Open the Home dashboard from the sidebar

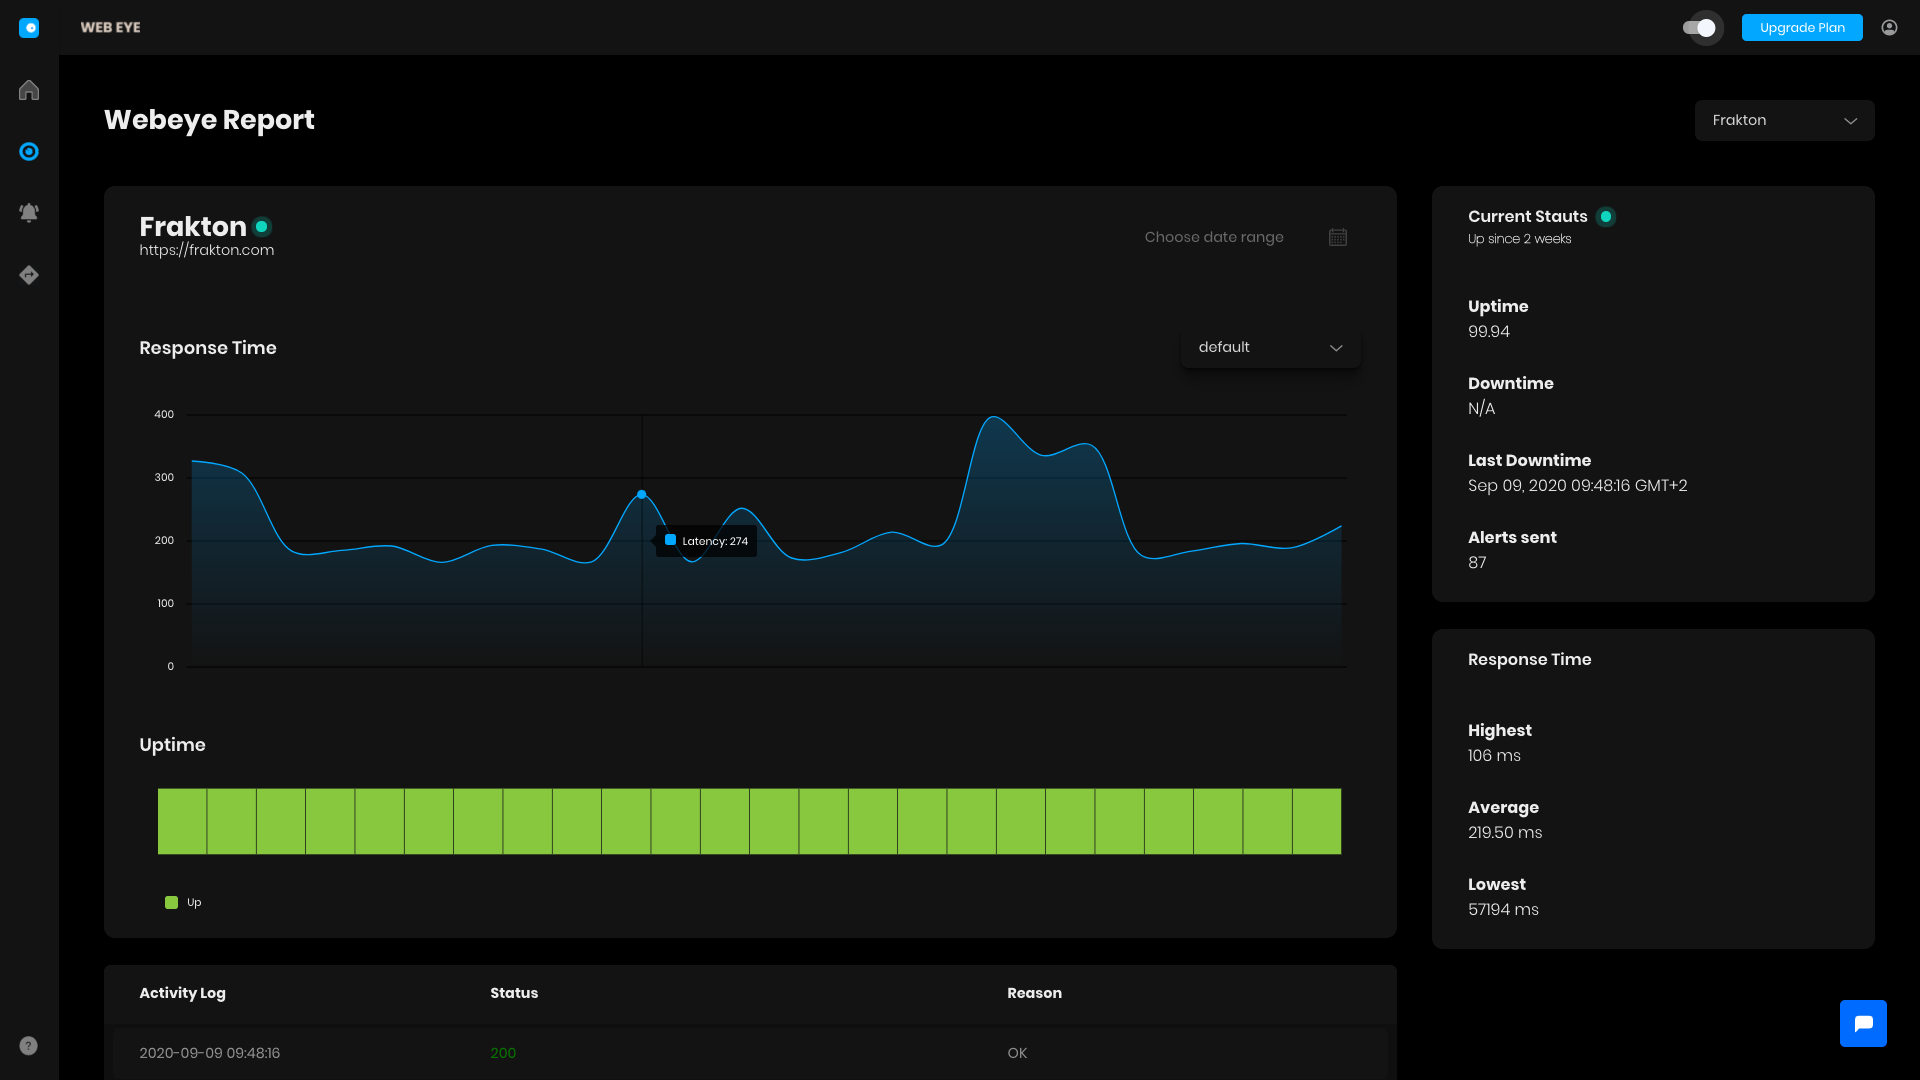(29, 90)
